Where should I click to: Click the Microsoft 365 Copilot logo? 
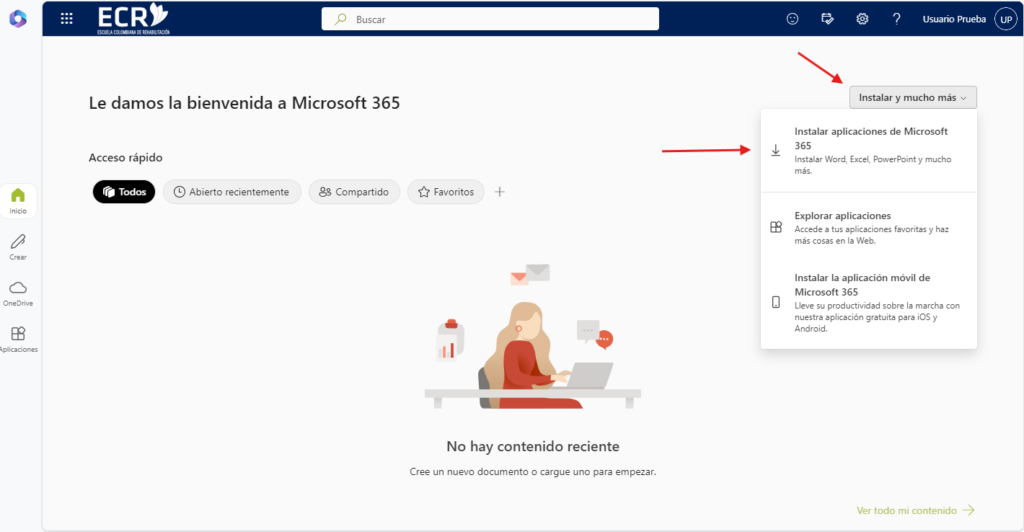pyautogui.click(x=18, y=19)
